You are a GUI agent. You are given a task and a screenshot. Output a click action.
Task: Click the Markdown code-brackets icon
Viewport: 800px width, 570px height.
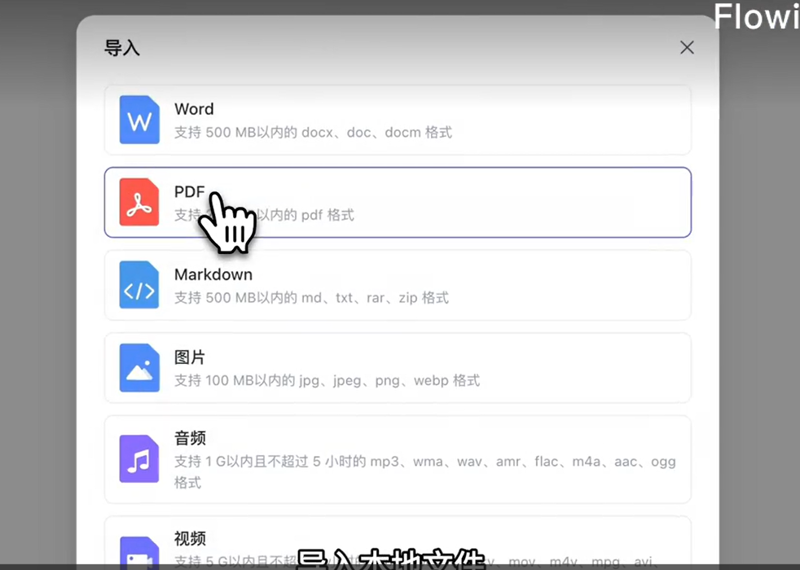(139, 285)
